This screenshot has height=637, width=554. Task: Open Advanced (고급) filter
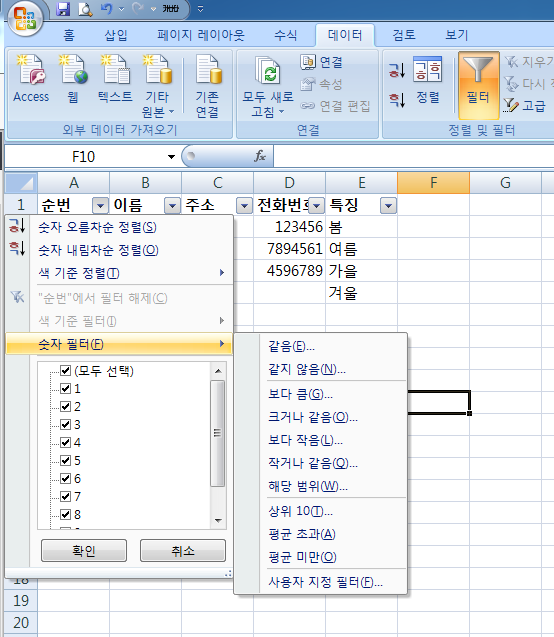pos(525,106)
